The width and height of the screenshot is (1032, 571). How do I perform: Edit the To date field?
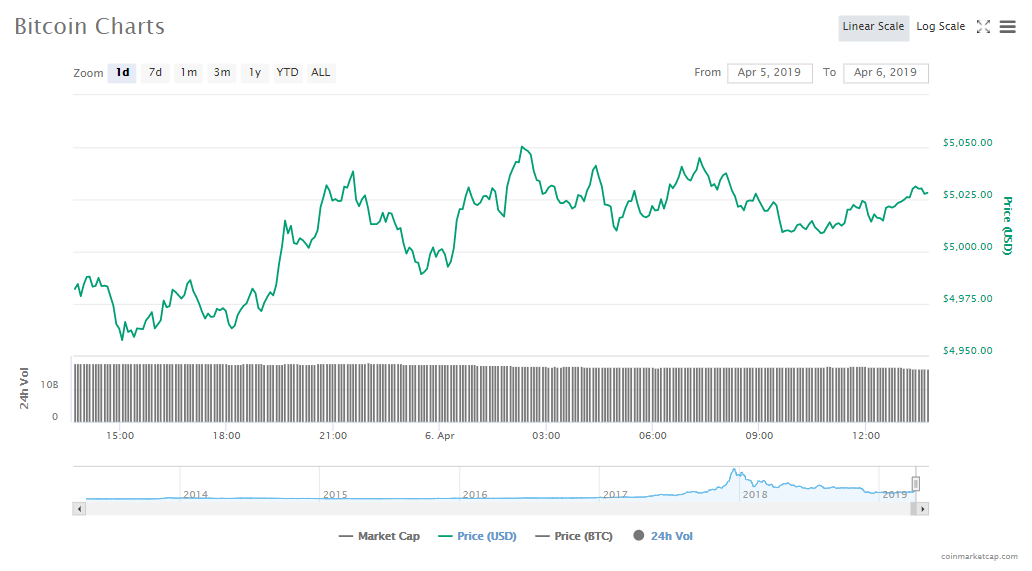click(x=886, y=73)
